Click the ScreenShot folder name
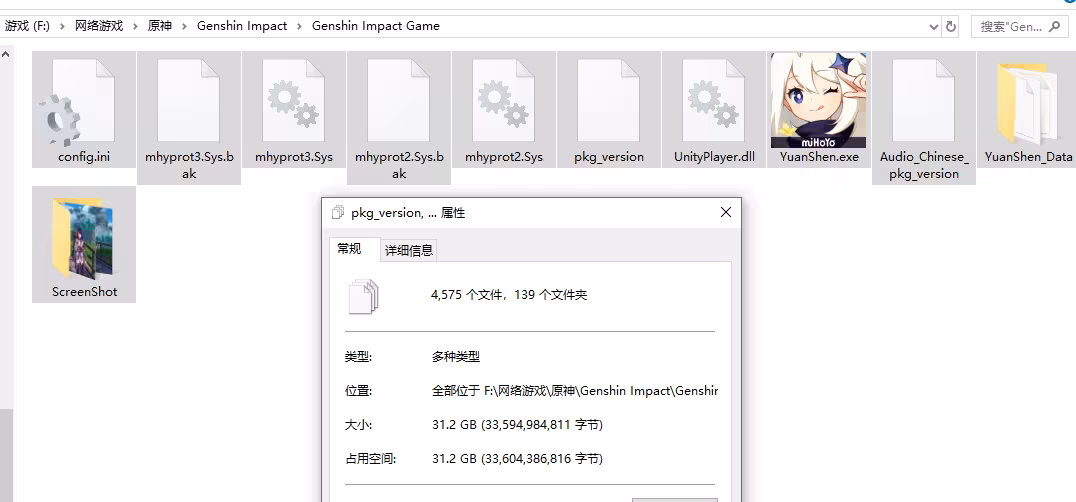1076x502 pixels. (84, 291)
